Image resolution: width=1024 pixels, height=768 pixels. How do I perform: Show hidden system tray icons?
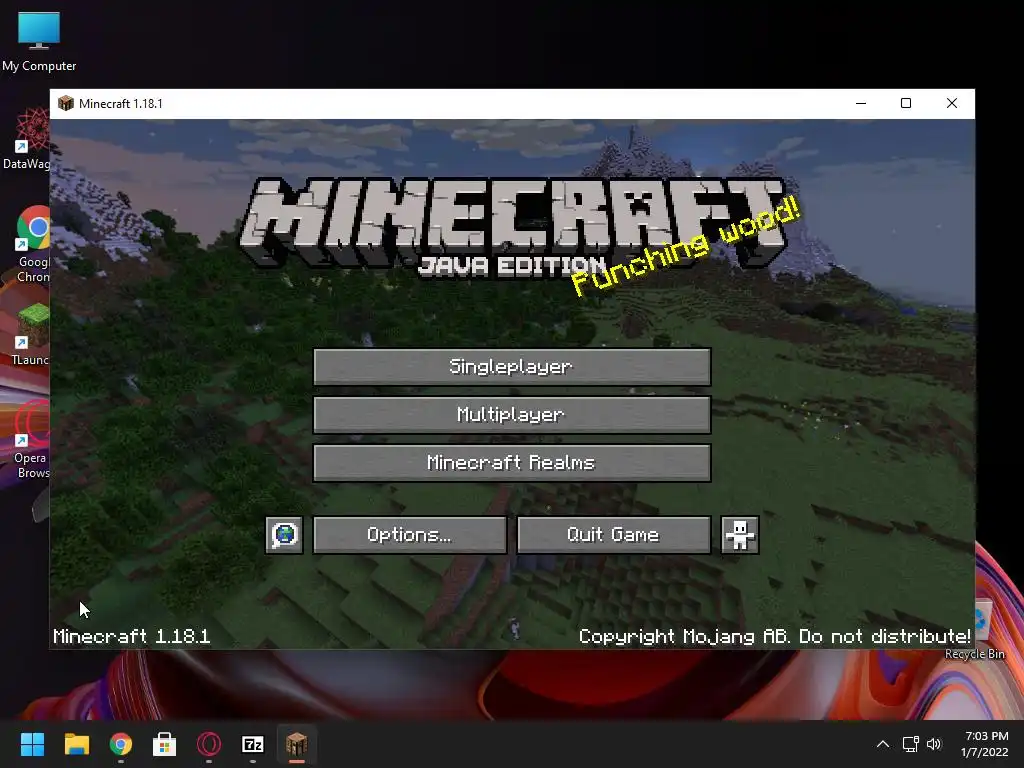(x=882, y=744)
